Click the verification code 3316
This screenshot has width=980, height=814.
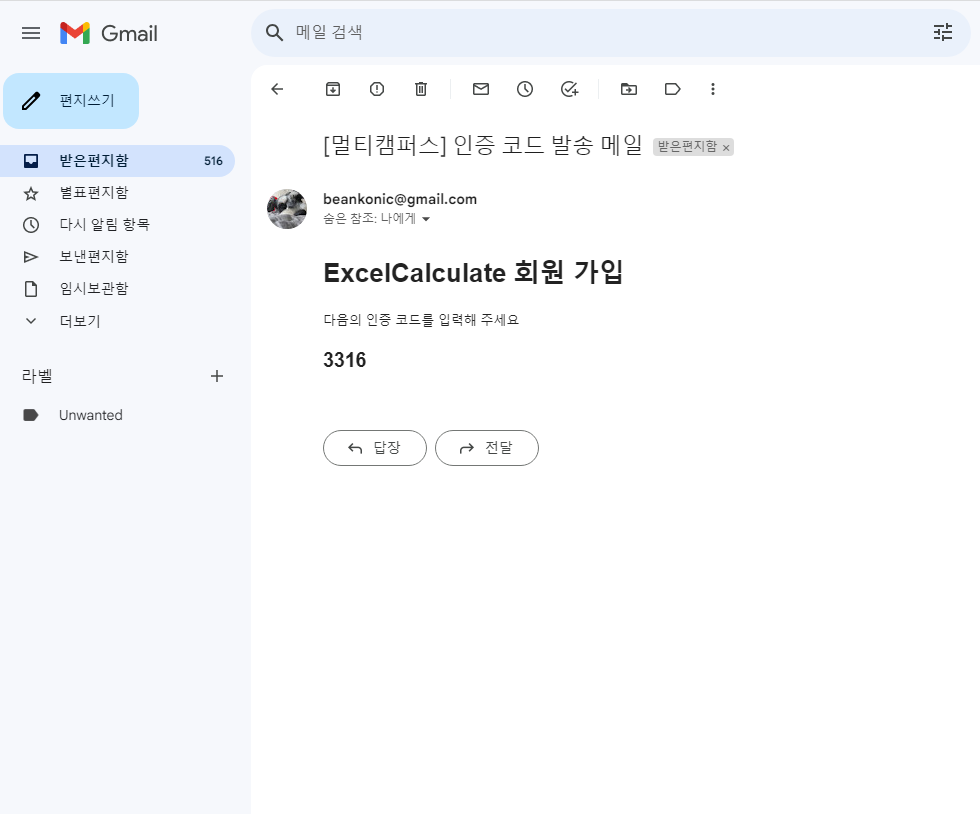tap(344, 360)
